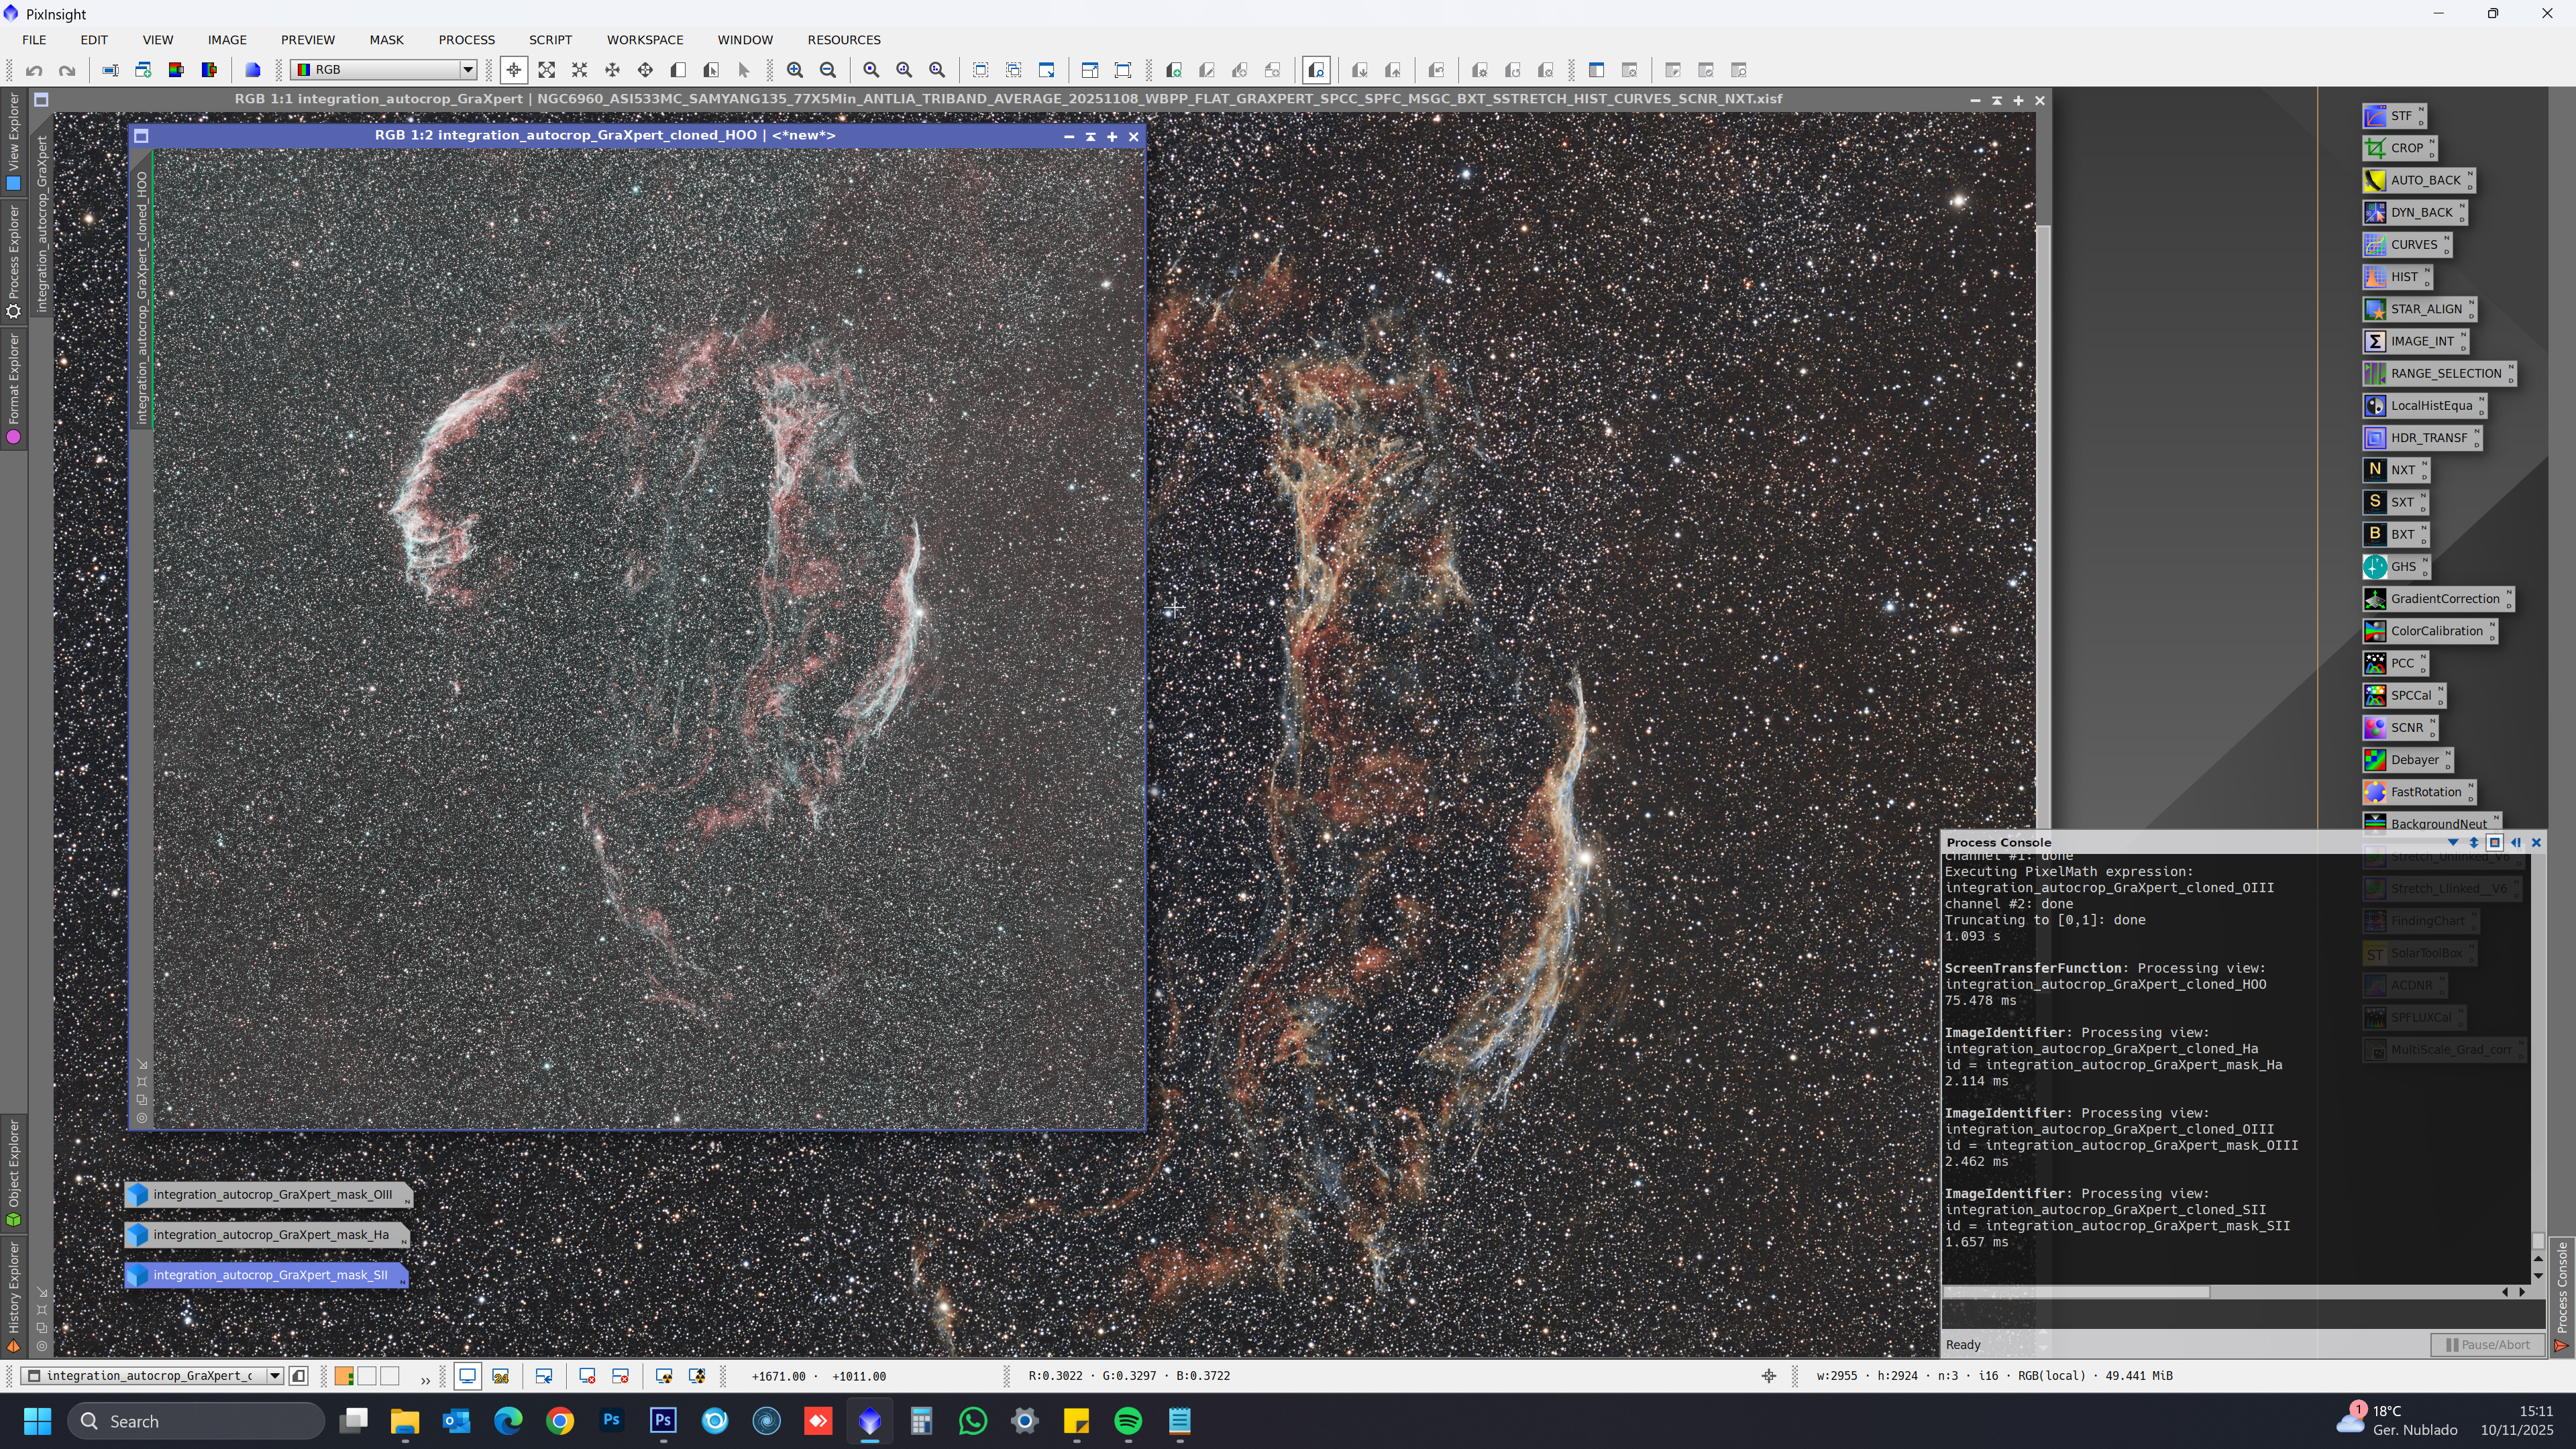Open the PROCESS menu
This screenshot has height=1449, width=2576.
tap(466, 40)
